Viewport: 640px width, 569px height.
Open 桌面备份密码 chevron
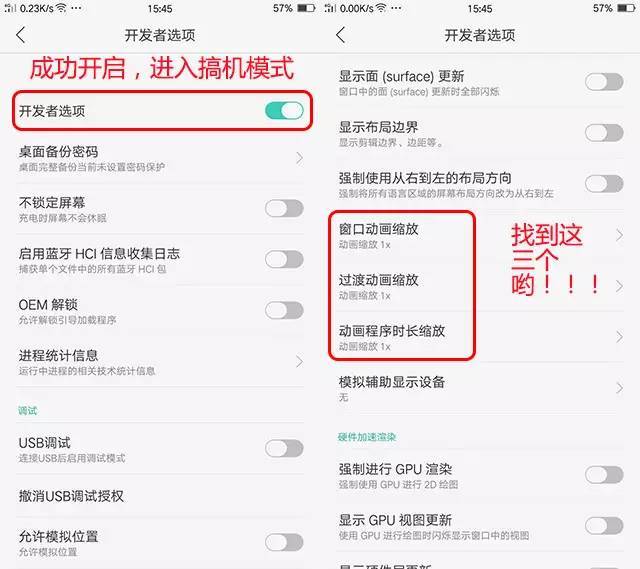pyautogui.click(x=300, y=158)
